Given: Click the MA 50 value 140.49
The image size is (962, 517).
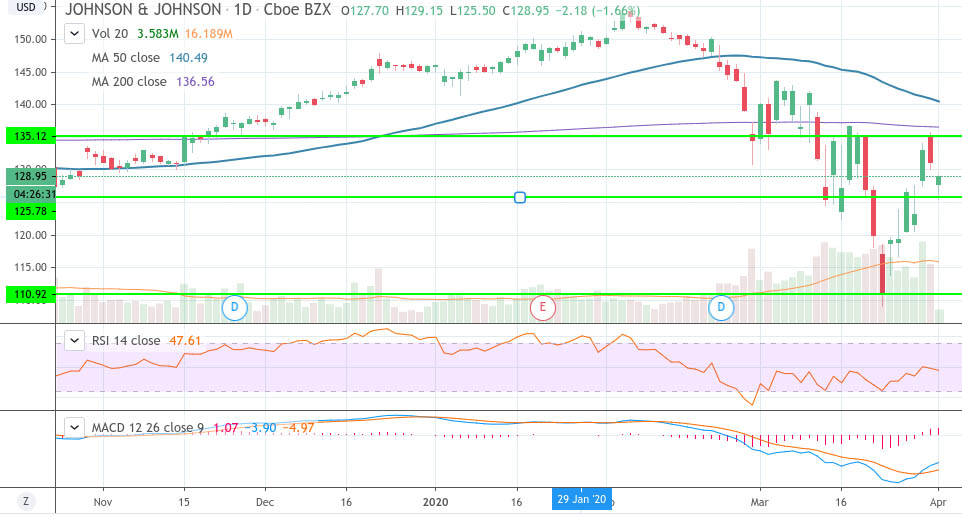Looking at the screenshot, I should pyautogui.click(x=188, y=58).
